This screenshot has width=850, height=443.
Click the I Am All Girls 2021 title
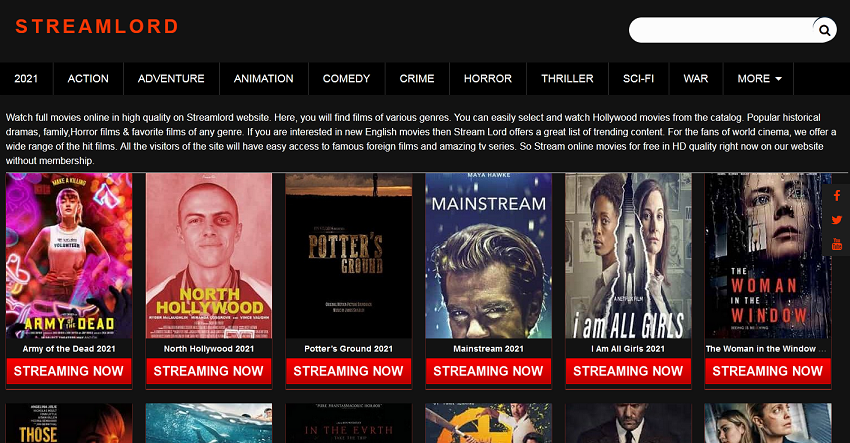pyautogui.click(x=628, y=349)
